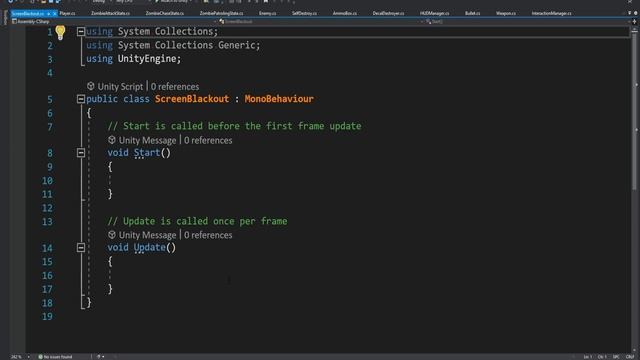640x360 pixels.
Task: Activate the ScreenBlackout.cs tab
Action: click(27, 13)
